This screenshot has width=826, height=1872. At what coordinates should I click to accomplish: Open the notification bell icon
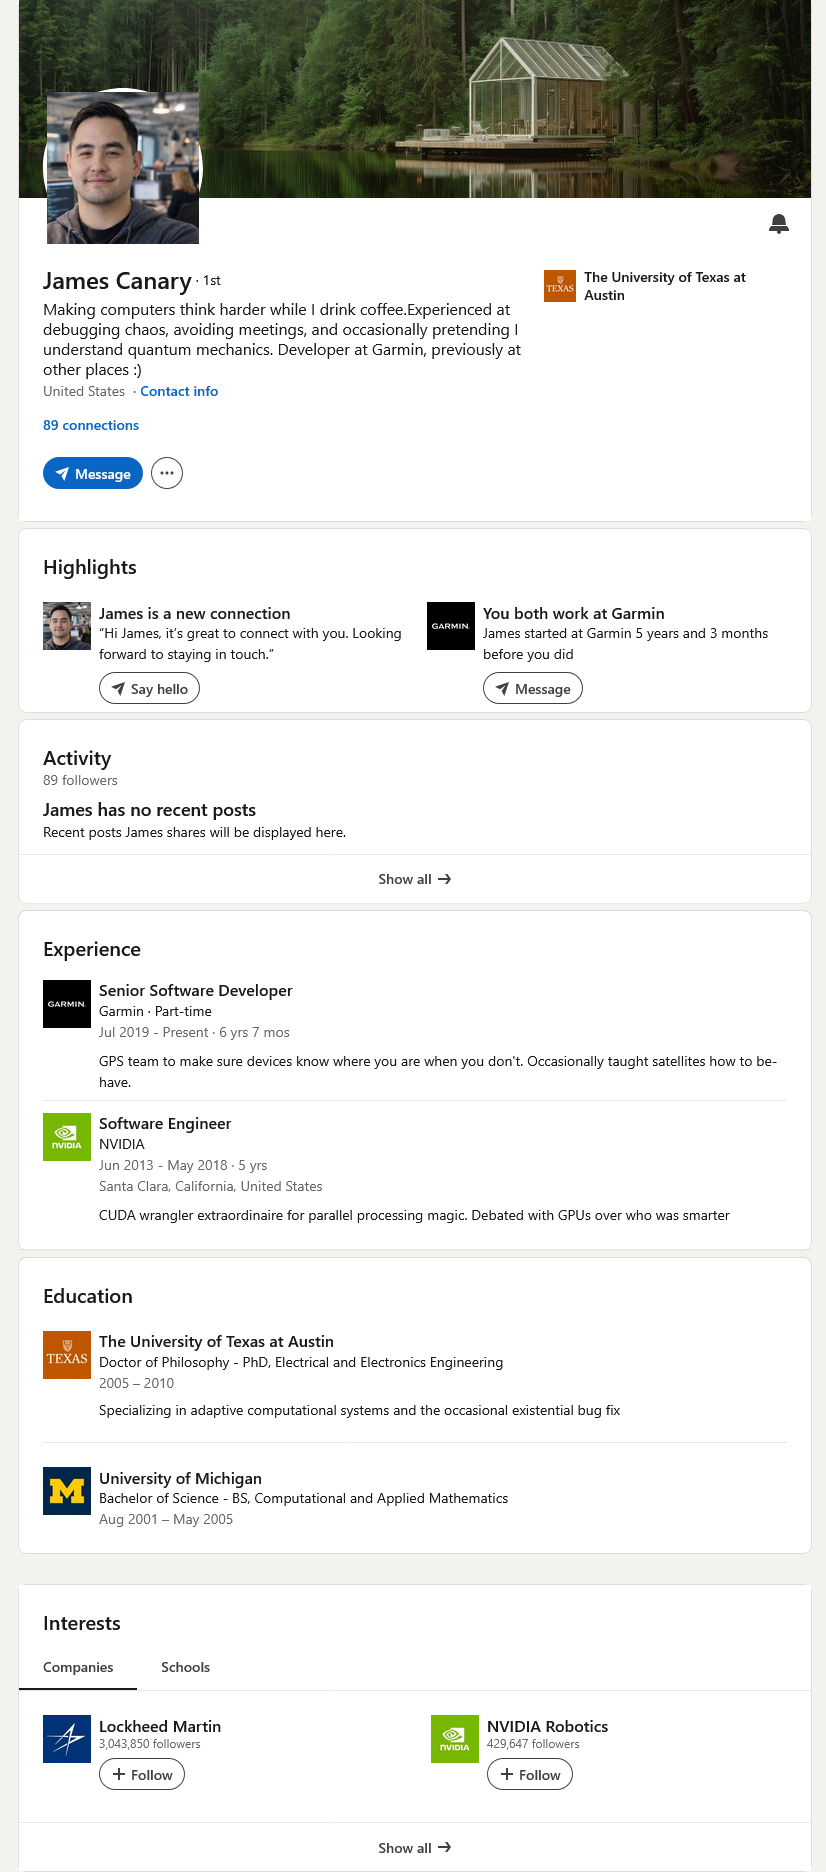coord(778,224)
